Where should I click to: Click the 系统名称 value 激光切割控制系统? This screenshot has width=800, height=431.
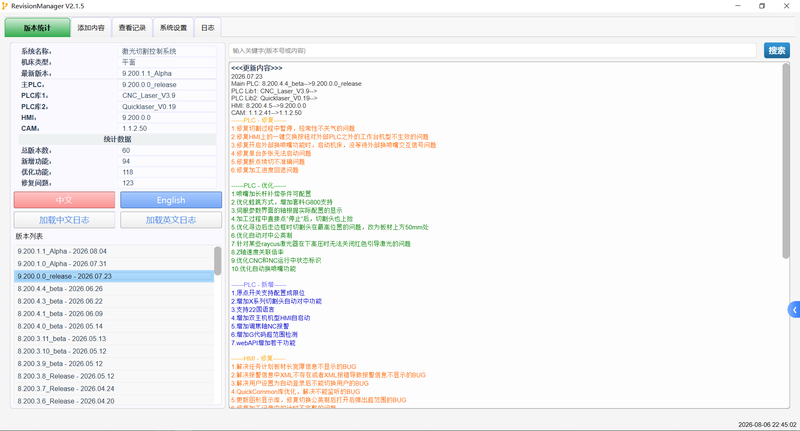pos(167,52)
